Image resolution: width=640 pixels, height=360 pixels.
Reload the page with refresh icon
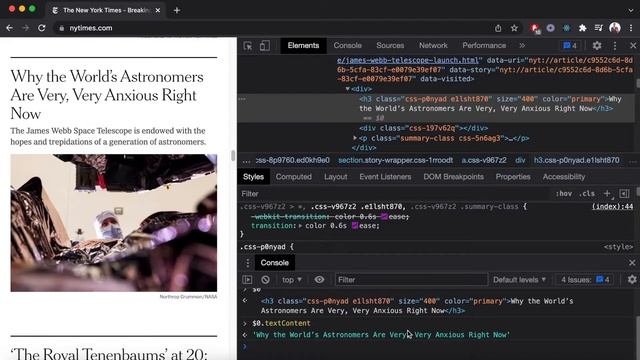(x=41, y=28)
